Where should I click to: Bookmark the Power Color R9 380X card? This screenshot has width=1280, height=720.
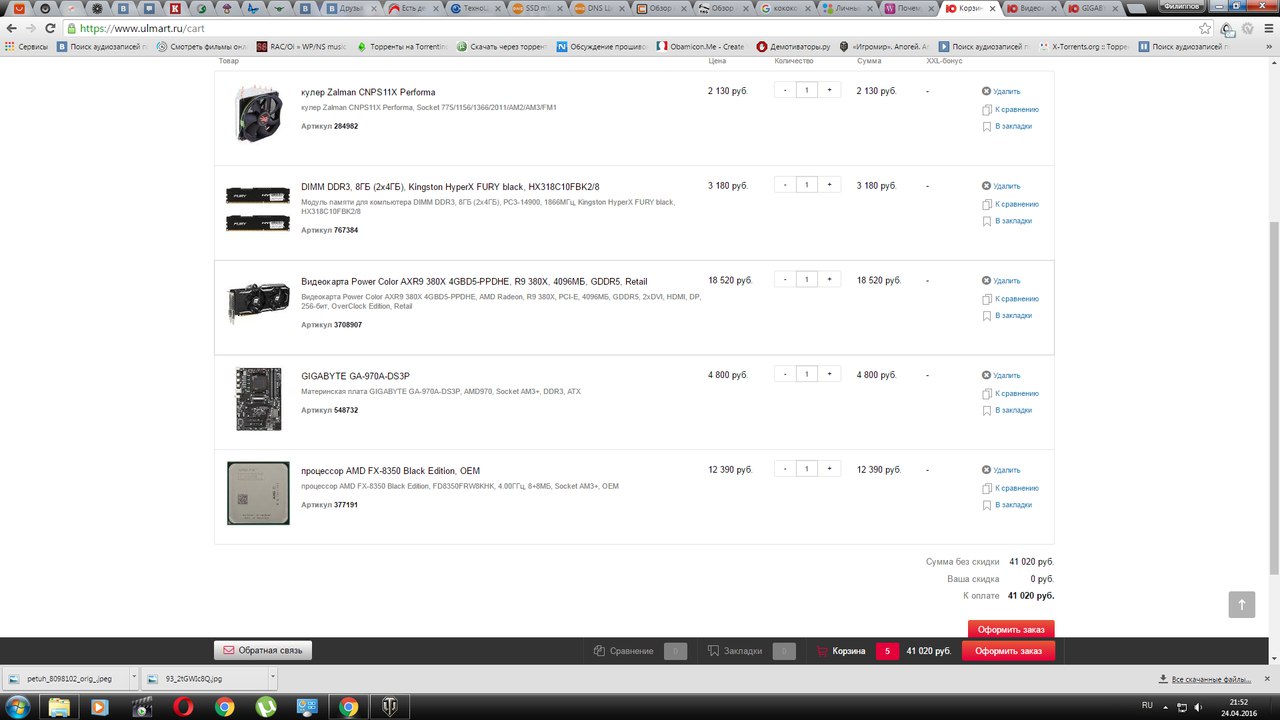pyautogui.click(x=1007, y=316)
